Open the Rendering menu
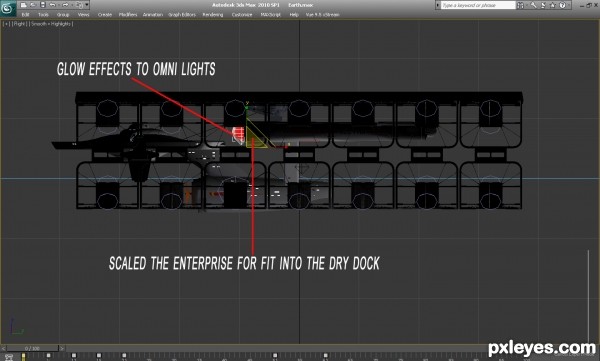 [212, 15]
